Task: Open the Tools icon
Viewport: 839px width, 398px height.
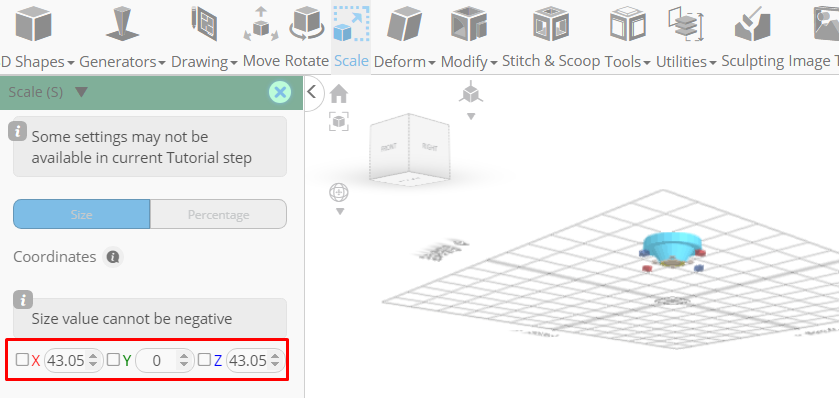Action: pos(628,24)
